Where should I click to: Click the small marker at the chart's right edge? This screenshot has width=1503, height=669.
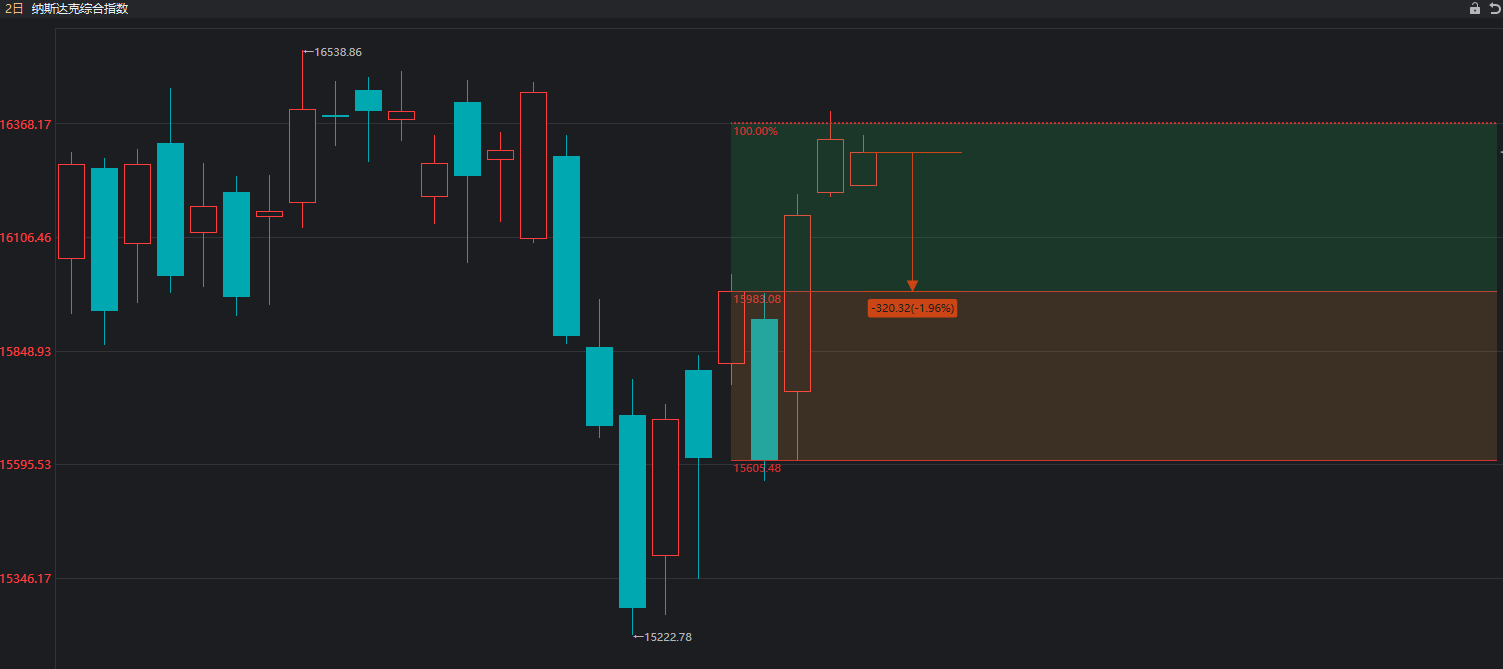pyautogui.click(x=1500, y=152)
